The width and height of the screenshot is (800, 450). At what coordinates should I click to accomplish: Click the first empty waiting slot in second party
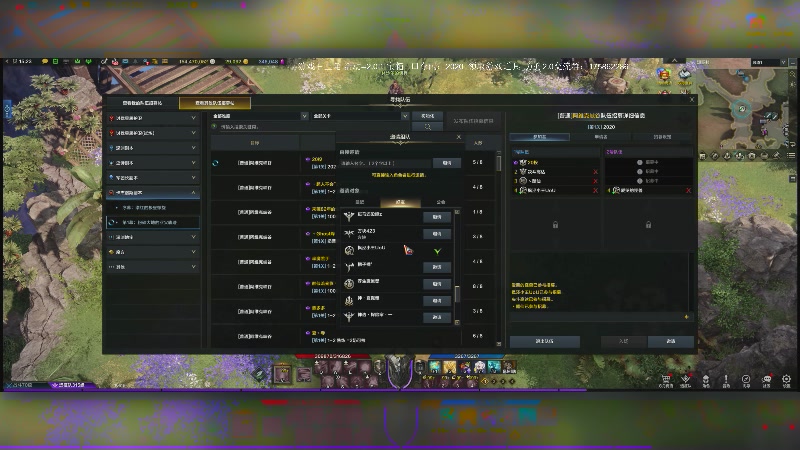[x=648, y=162]
